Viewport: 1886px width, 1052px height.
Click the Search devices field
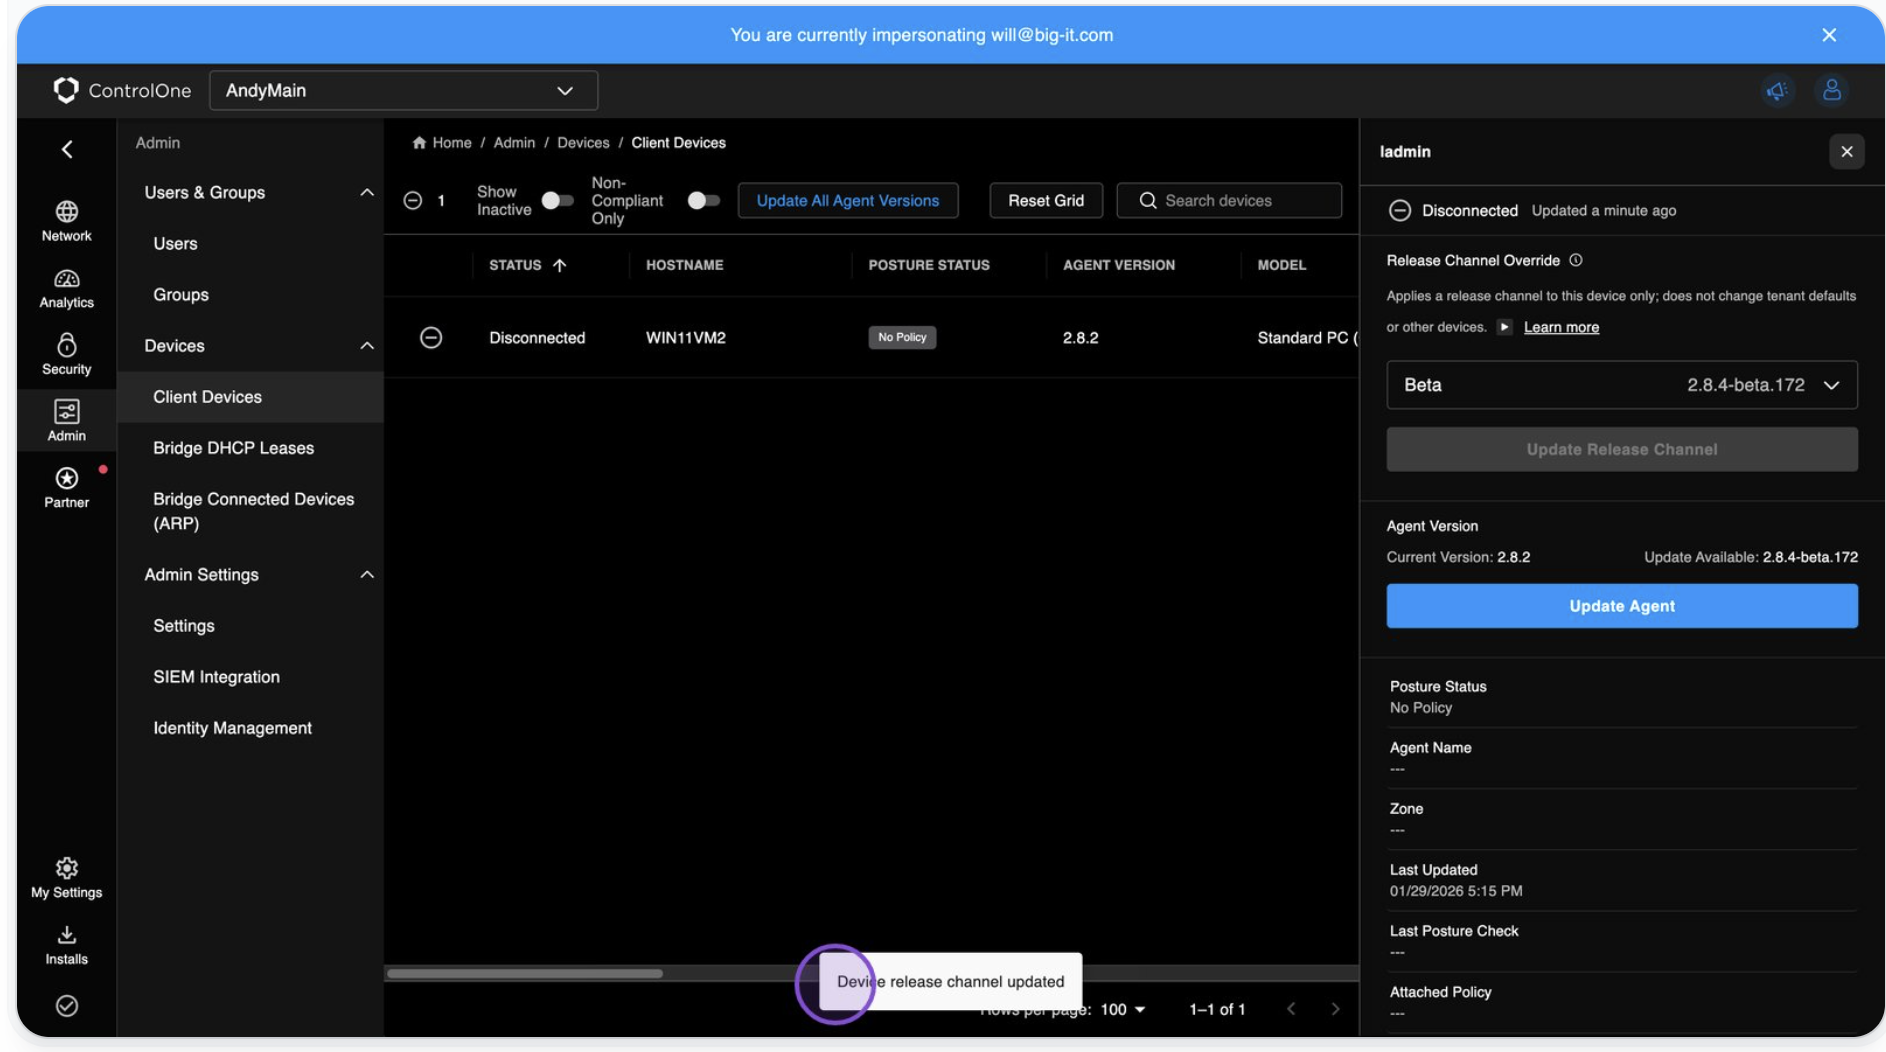click(x=1240, y=201)
